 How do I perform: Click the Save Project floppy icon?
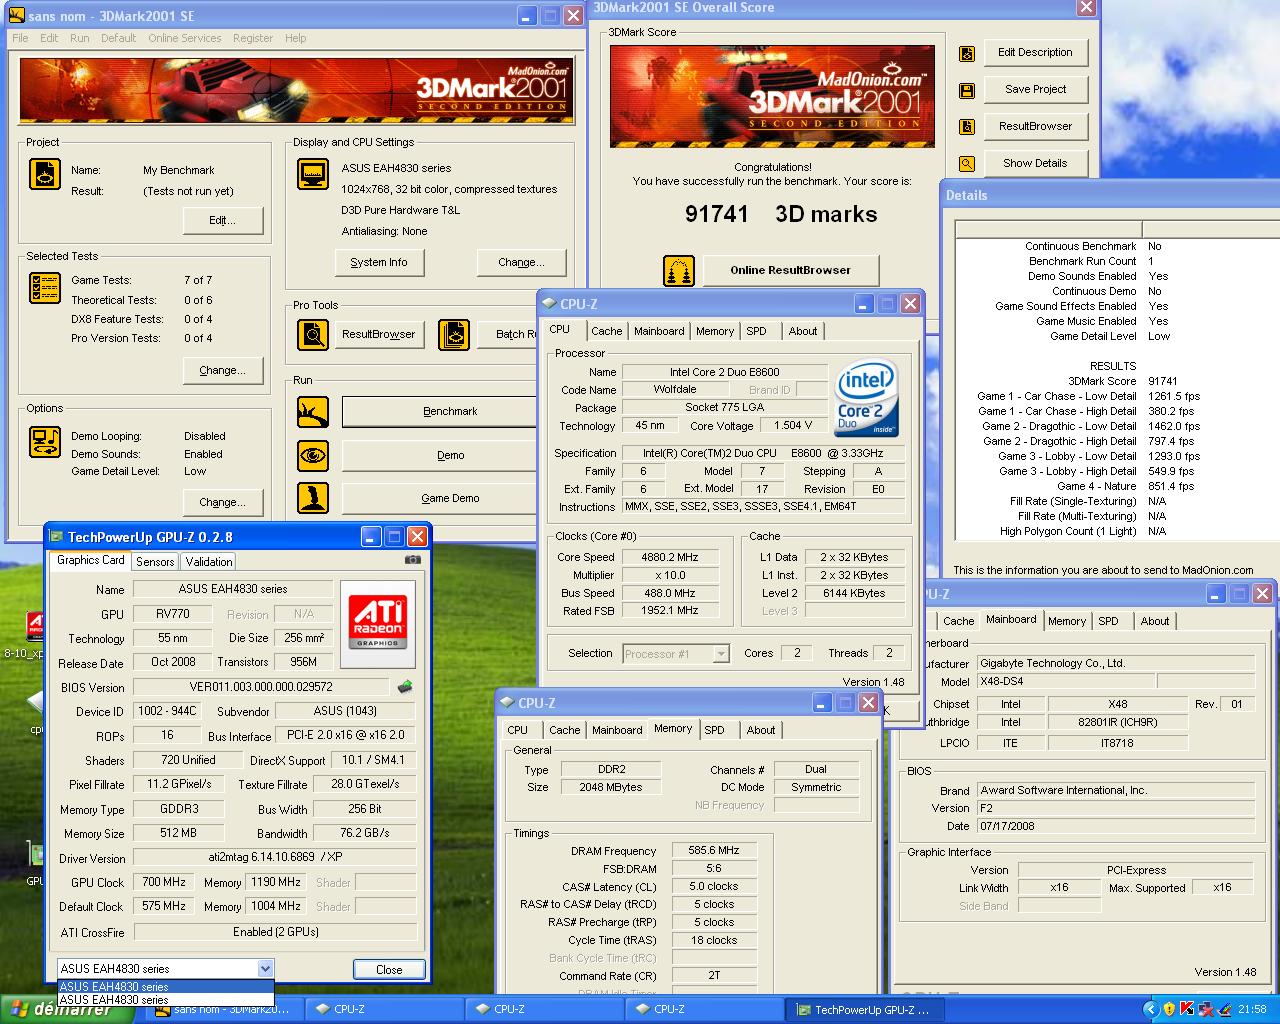click(x=967, y=91)
